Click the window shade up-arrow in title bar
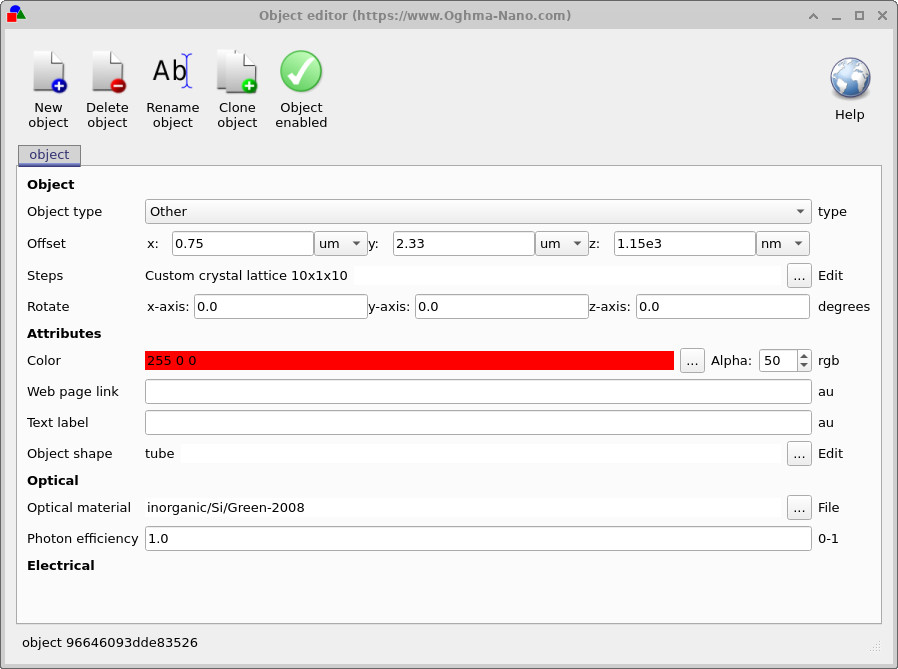898x669 pixels. [x=813, y=15]
